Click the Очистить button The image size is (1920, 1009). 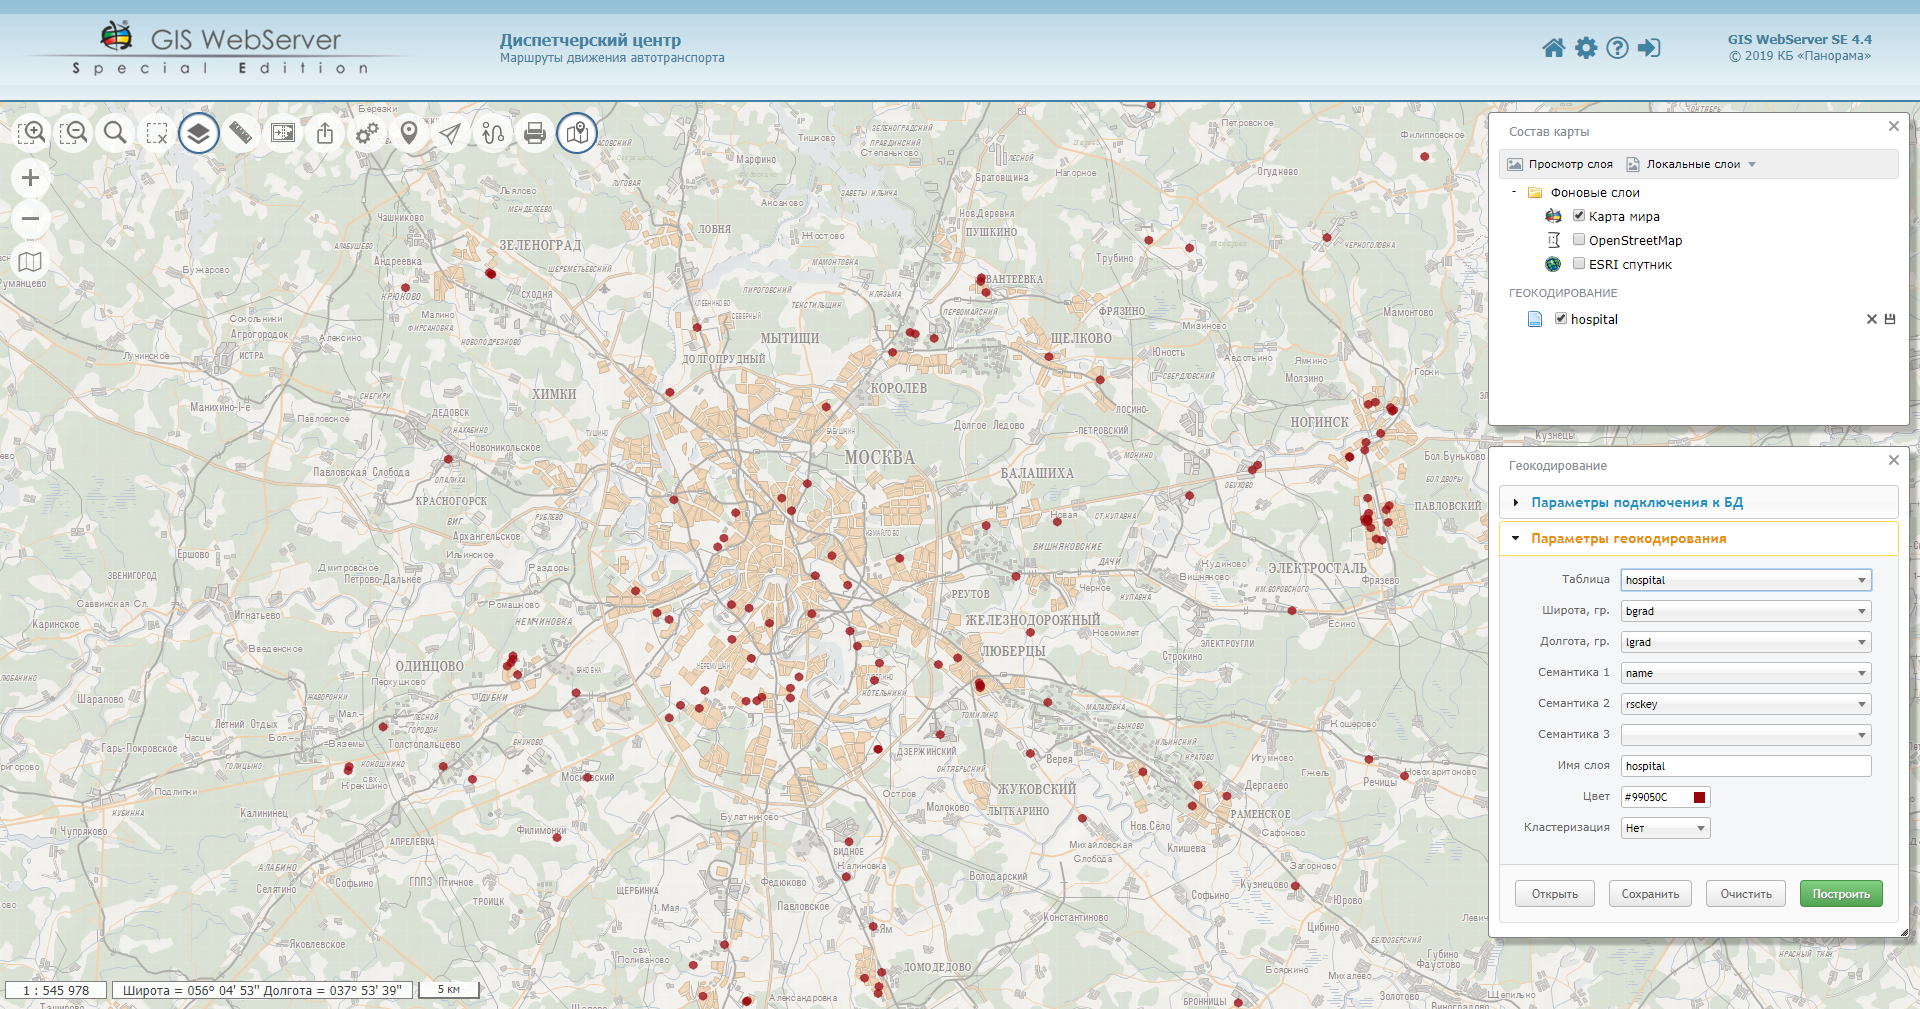pyautogui.click(x=1746, y=894)
